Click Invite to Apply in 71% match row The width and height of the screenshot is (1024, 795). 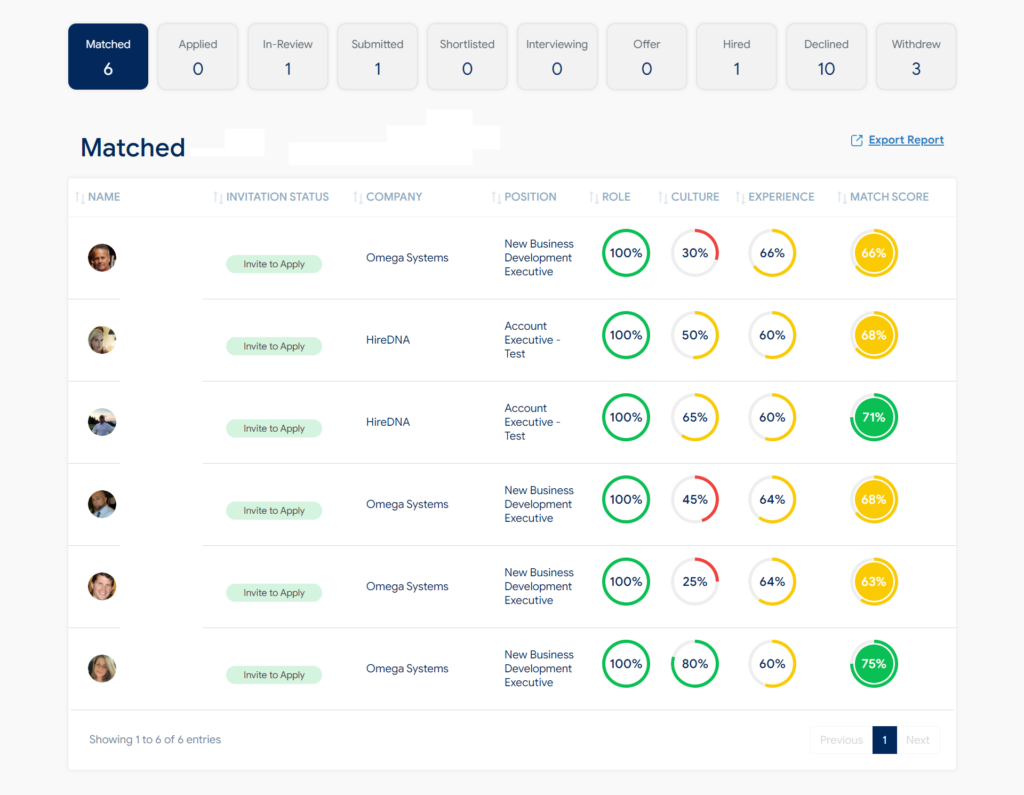(x=274, y=429)
